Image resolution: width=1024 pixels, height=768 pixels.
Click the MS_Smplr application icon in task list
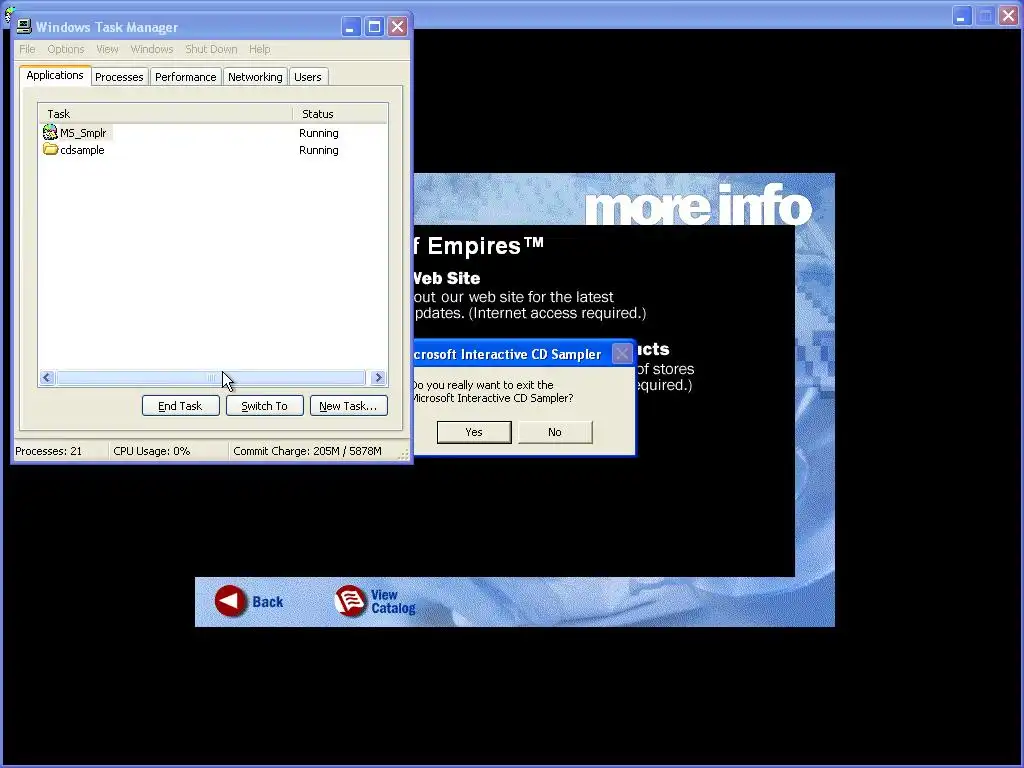coord(50,133)
